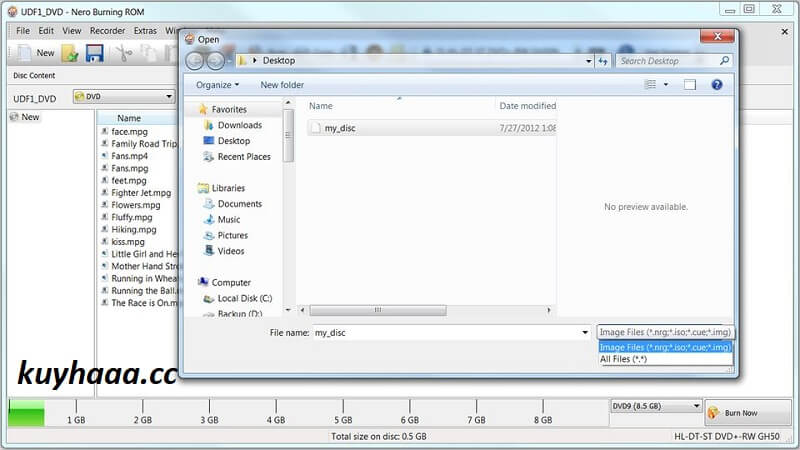This screenshot has height=450, width=800.
Task: Click the File name input field
Action: pos(446,333)
